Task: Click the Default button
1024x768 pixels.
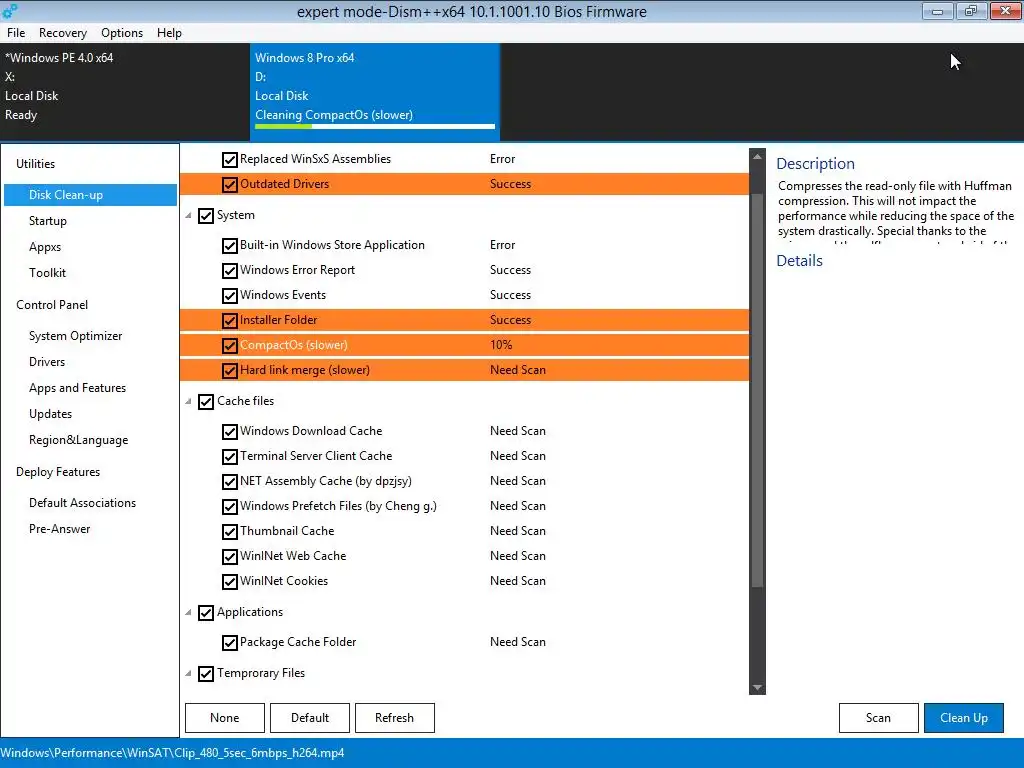Action: [x=310, y=718]
